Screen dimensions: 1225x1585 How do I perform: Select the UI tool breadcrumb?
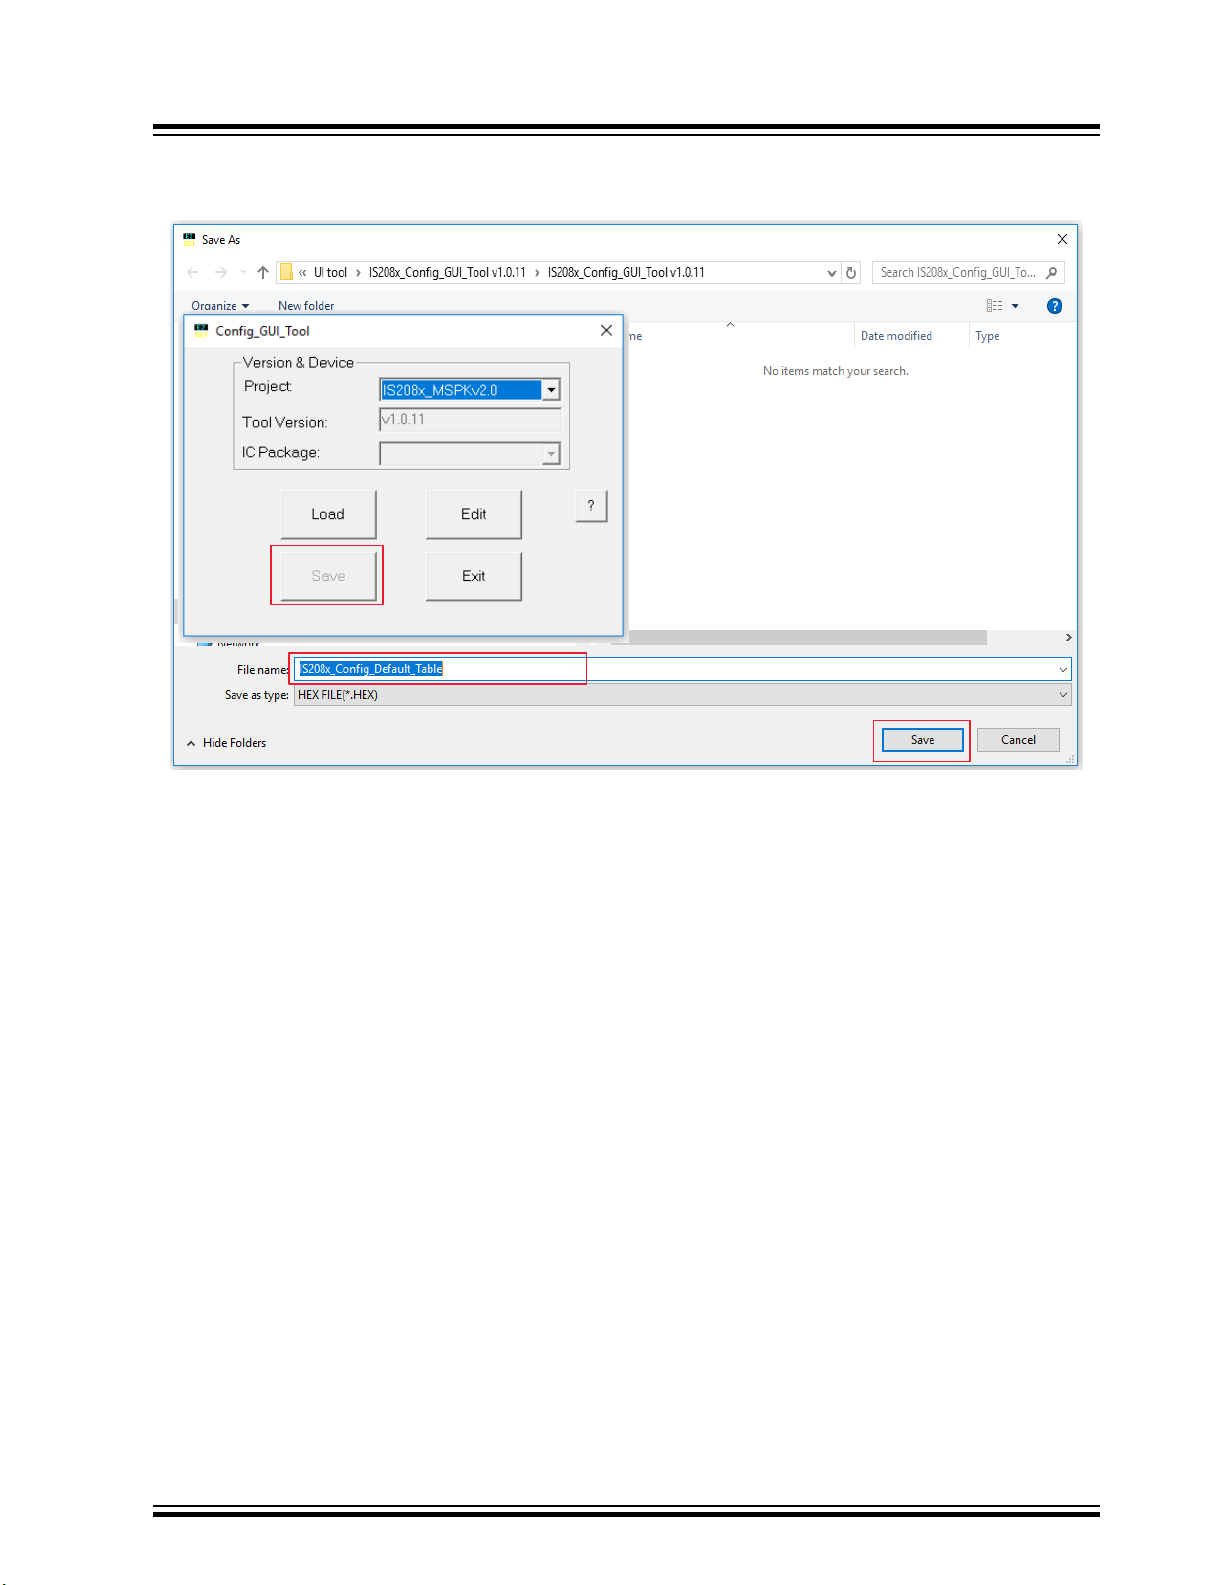(330, 272)
